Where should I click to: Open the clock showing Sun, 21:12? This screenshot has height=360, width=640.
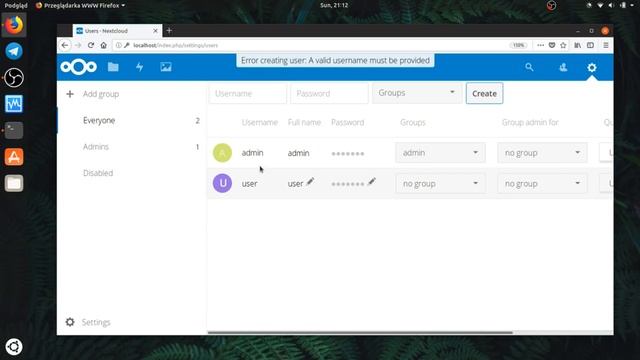334,5
